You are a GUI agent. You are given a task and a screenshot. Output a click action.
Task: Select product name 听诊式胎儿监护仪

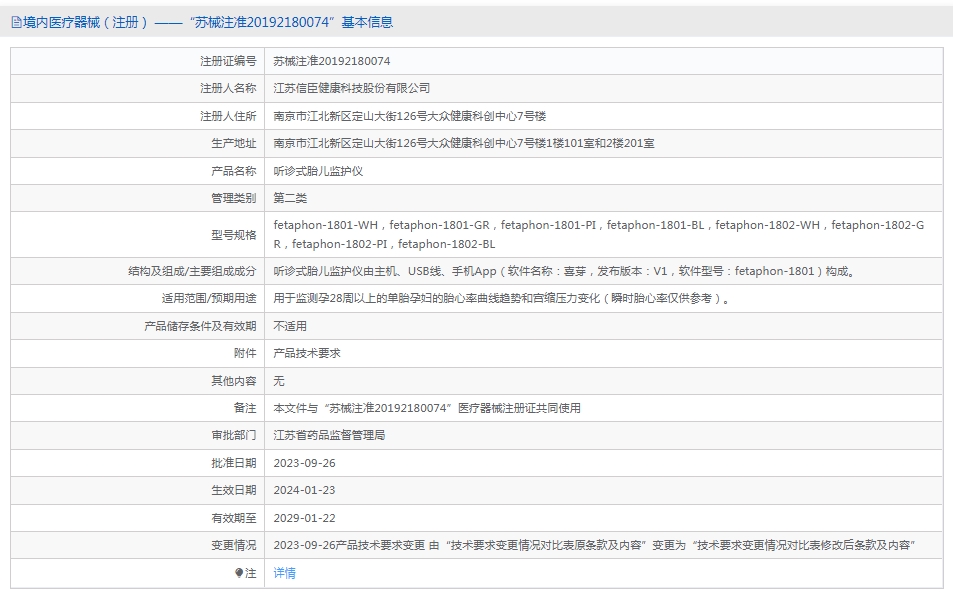pos(318,171)
